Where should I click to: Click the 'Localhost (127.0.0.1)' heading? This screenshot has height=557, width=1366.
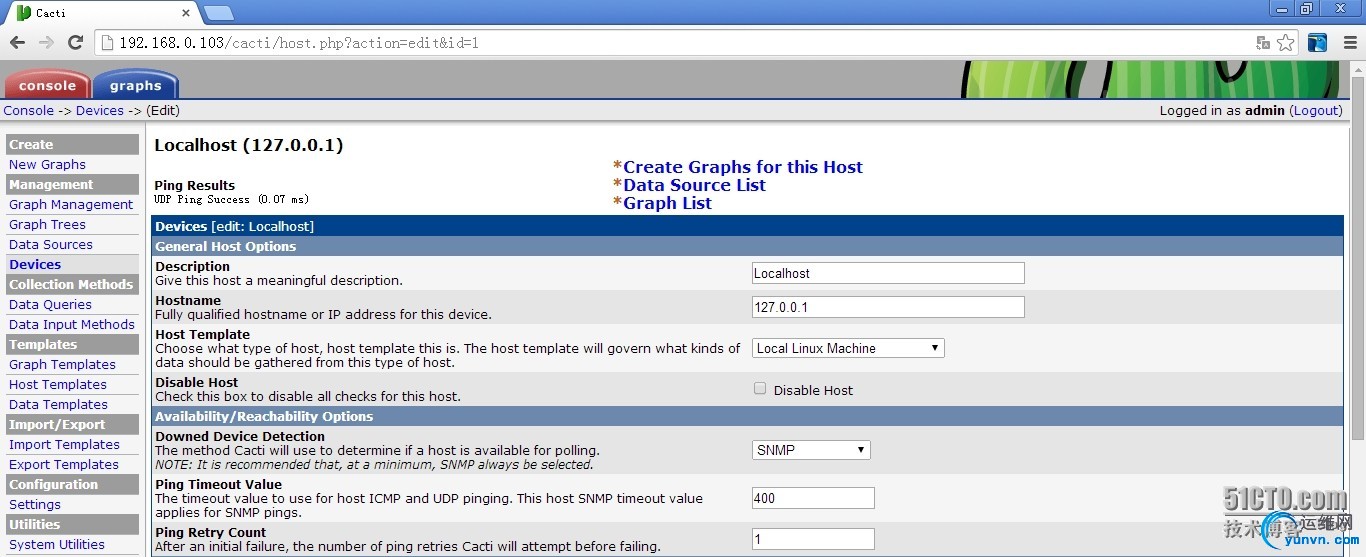pyautogui.click(x=249, y=145)
